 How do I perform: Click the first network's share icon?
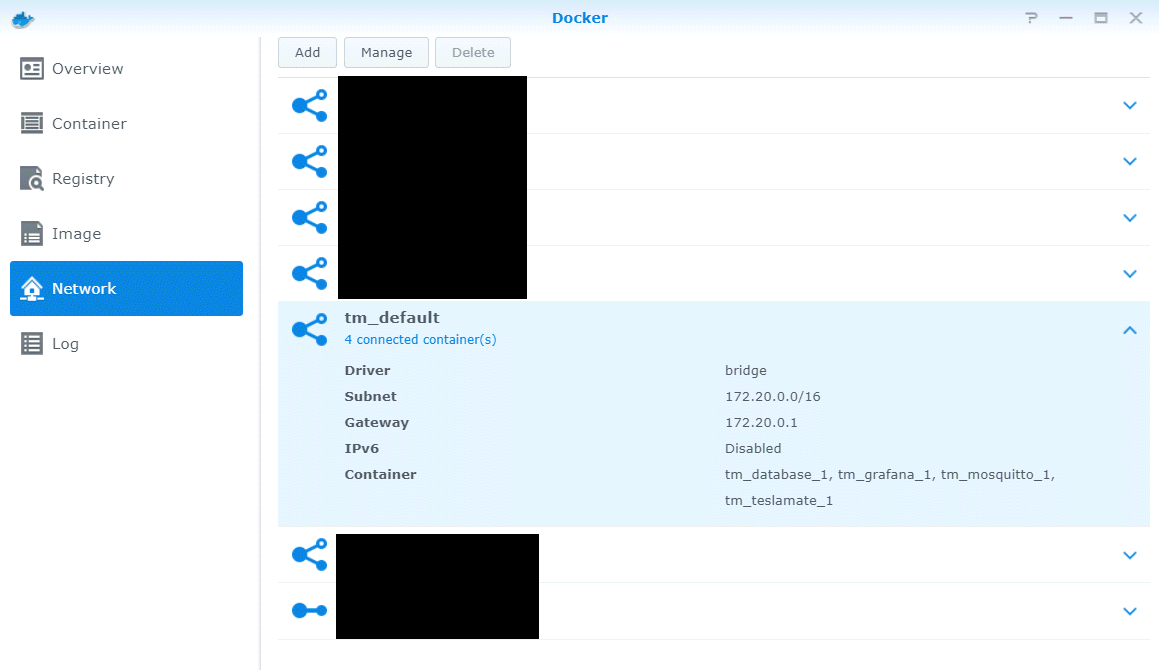tap(310, 106)
